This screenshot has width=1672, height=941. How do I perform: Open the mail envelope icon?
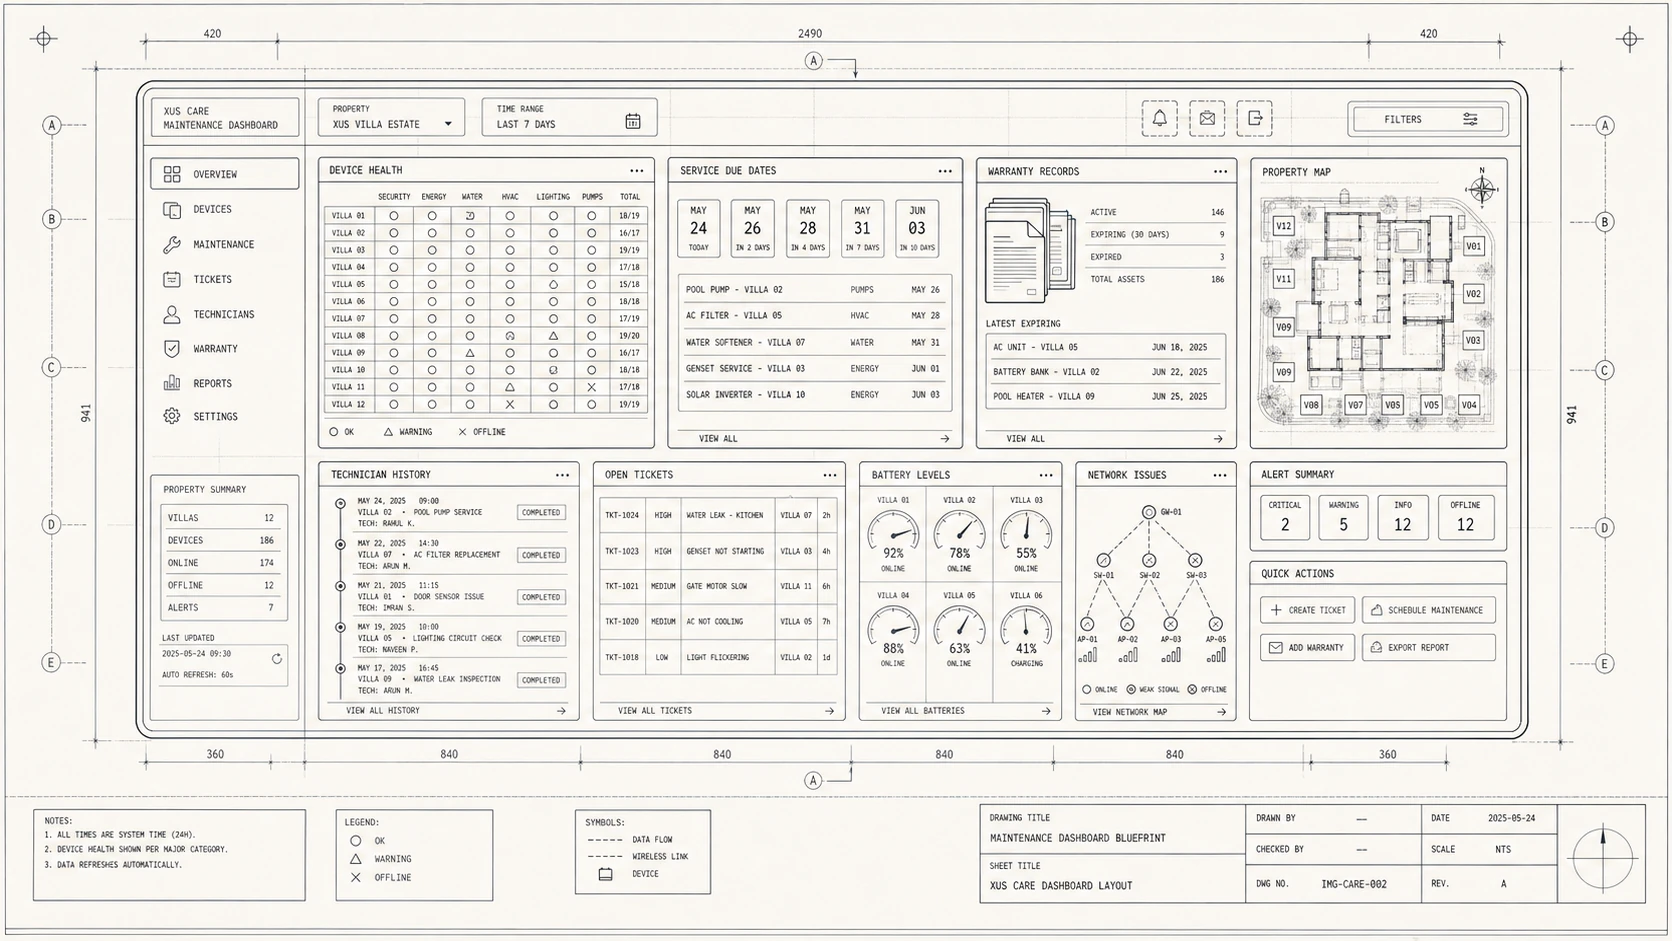click(x=1207, y=118)
